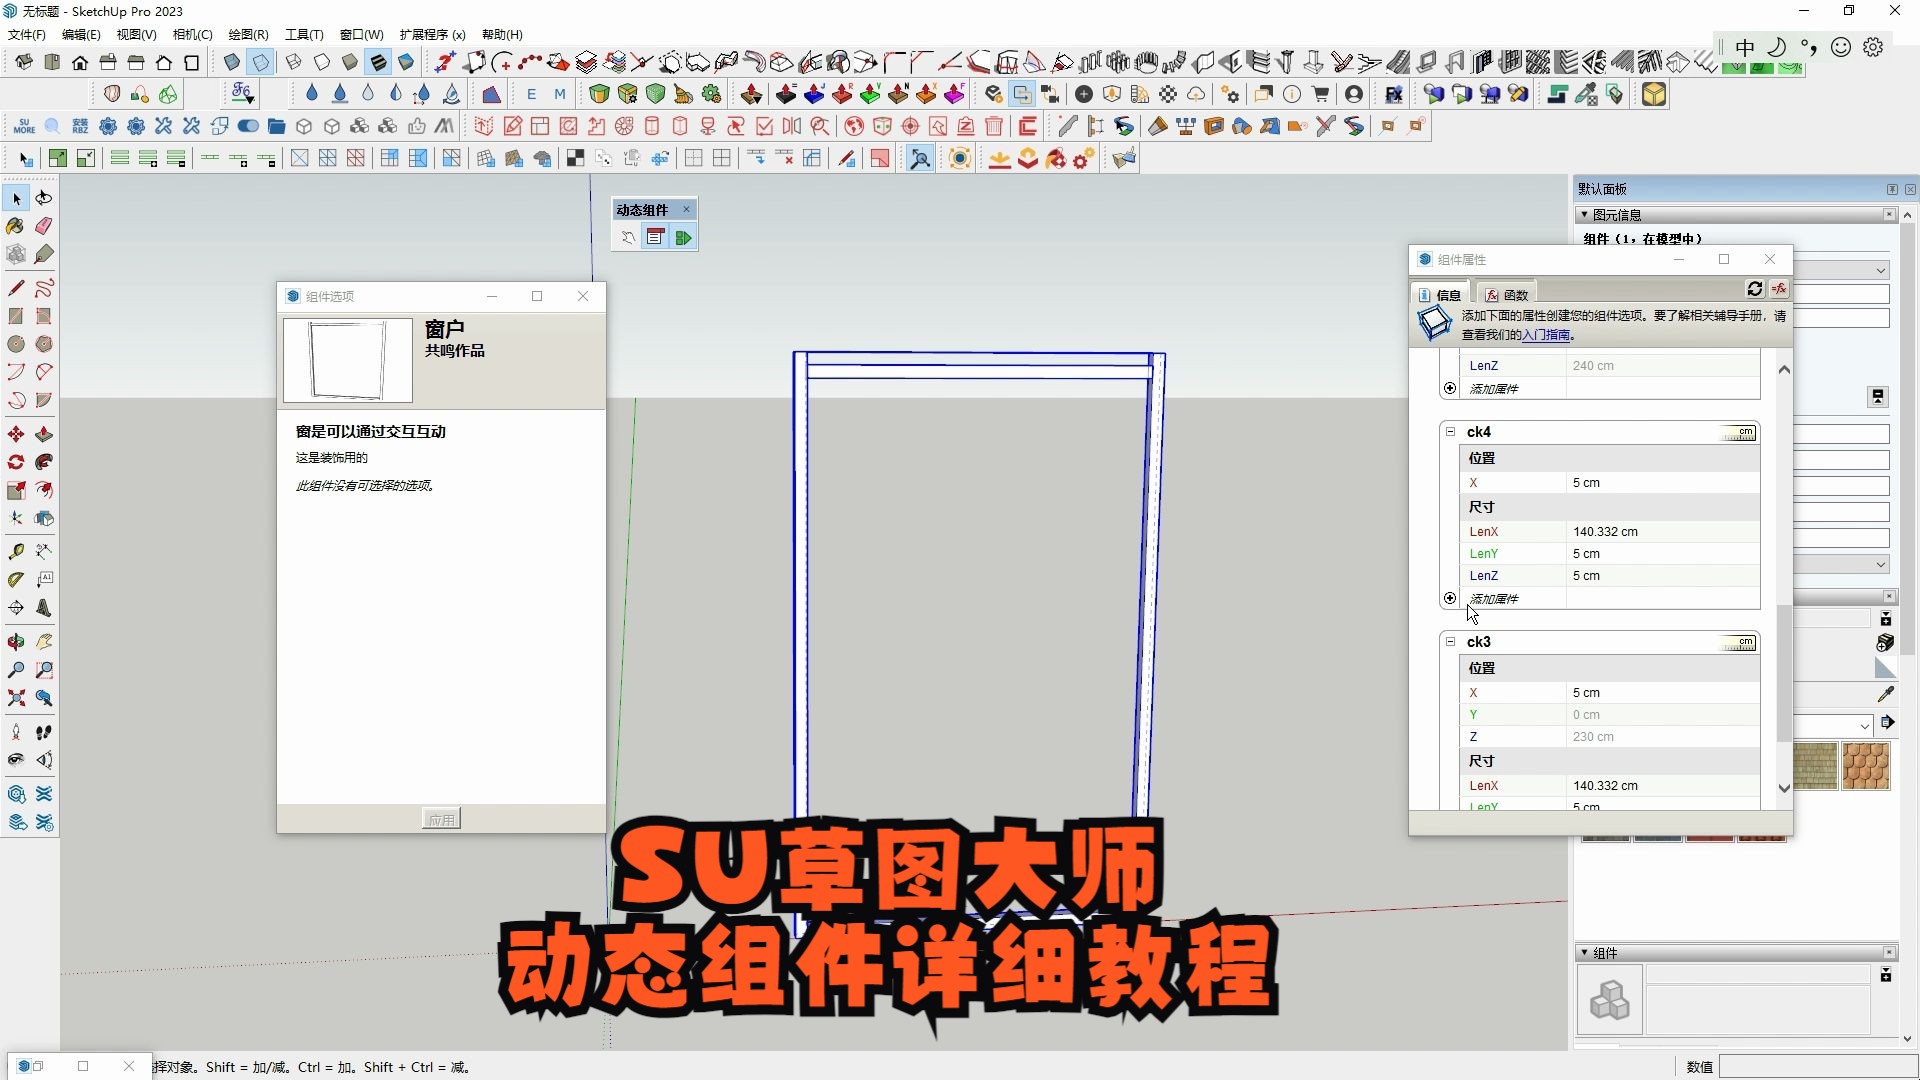The width and height of the screenshot is (1920, 1080).
Task: Select the Zoom magnifier tool
Action: pos(16,670)
